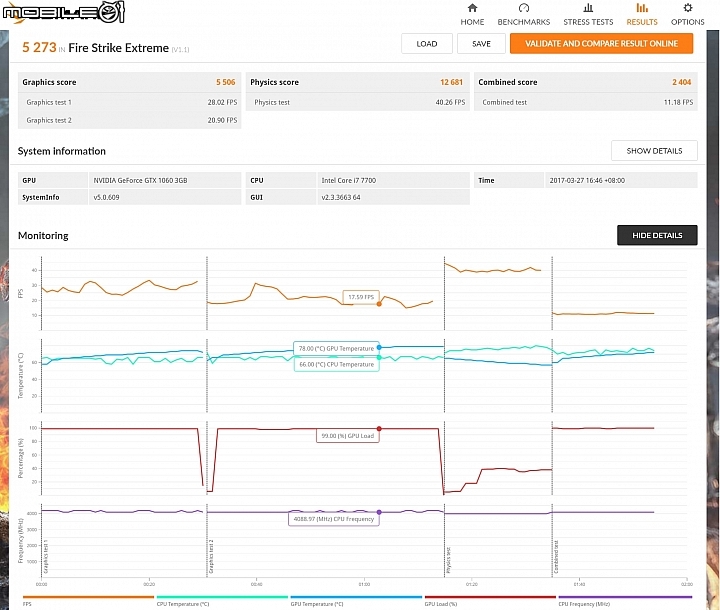Toggle CPU Temperature legend entry
This screenshot has height=610, width=720.
pos(222,601)
